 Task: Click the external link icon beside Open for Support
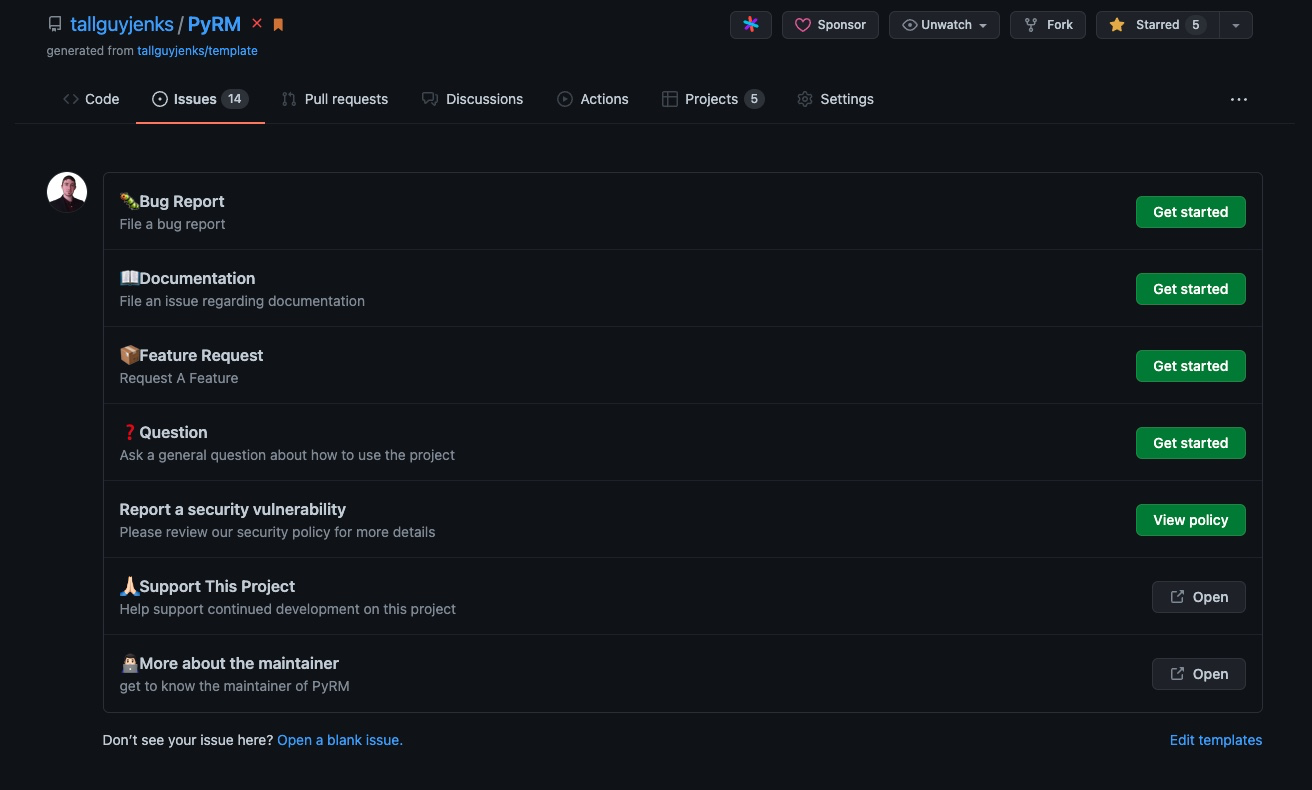[x=1177, y=597]
